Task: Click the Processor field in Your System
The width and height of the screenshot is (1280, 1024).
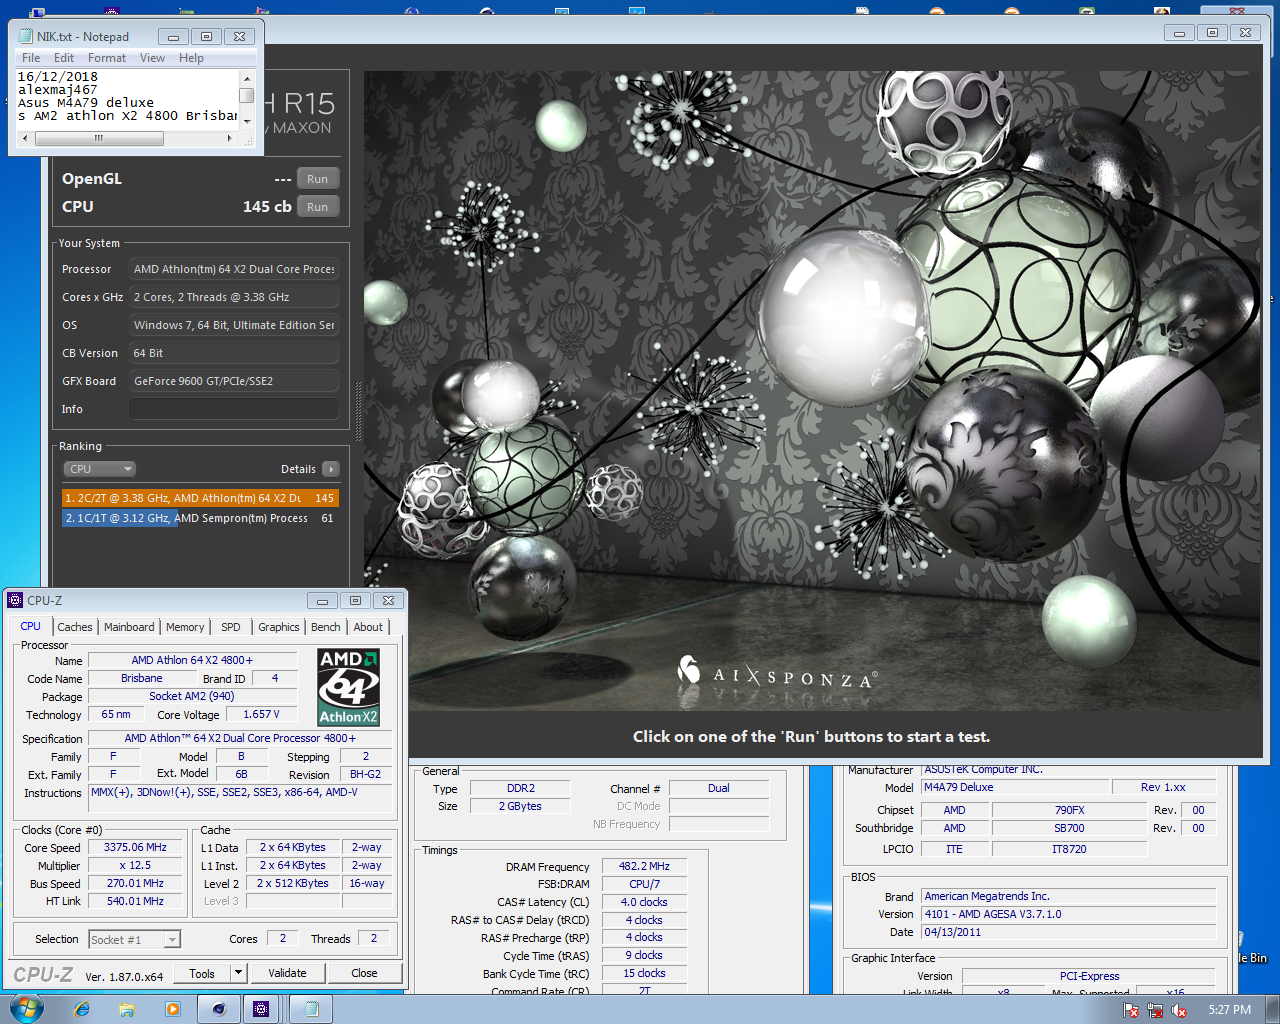Action: pos(234,269)
